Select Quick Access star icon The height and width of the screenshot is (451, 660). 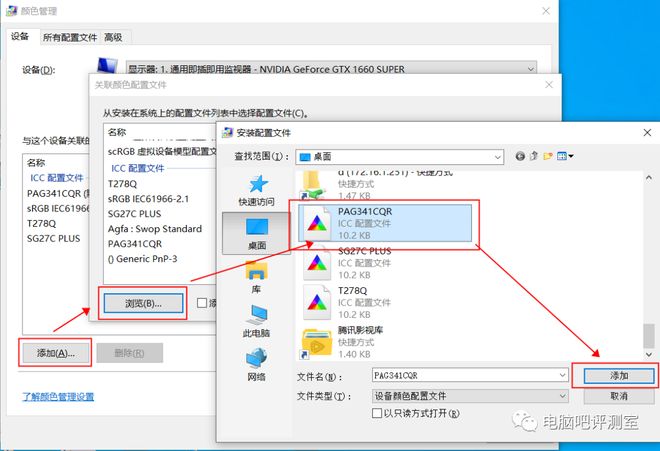(257, 184)
